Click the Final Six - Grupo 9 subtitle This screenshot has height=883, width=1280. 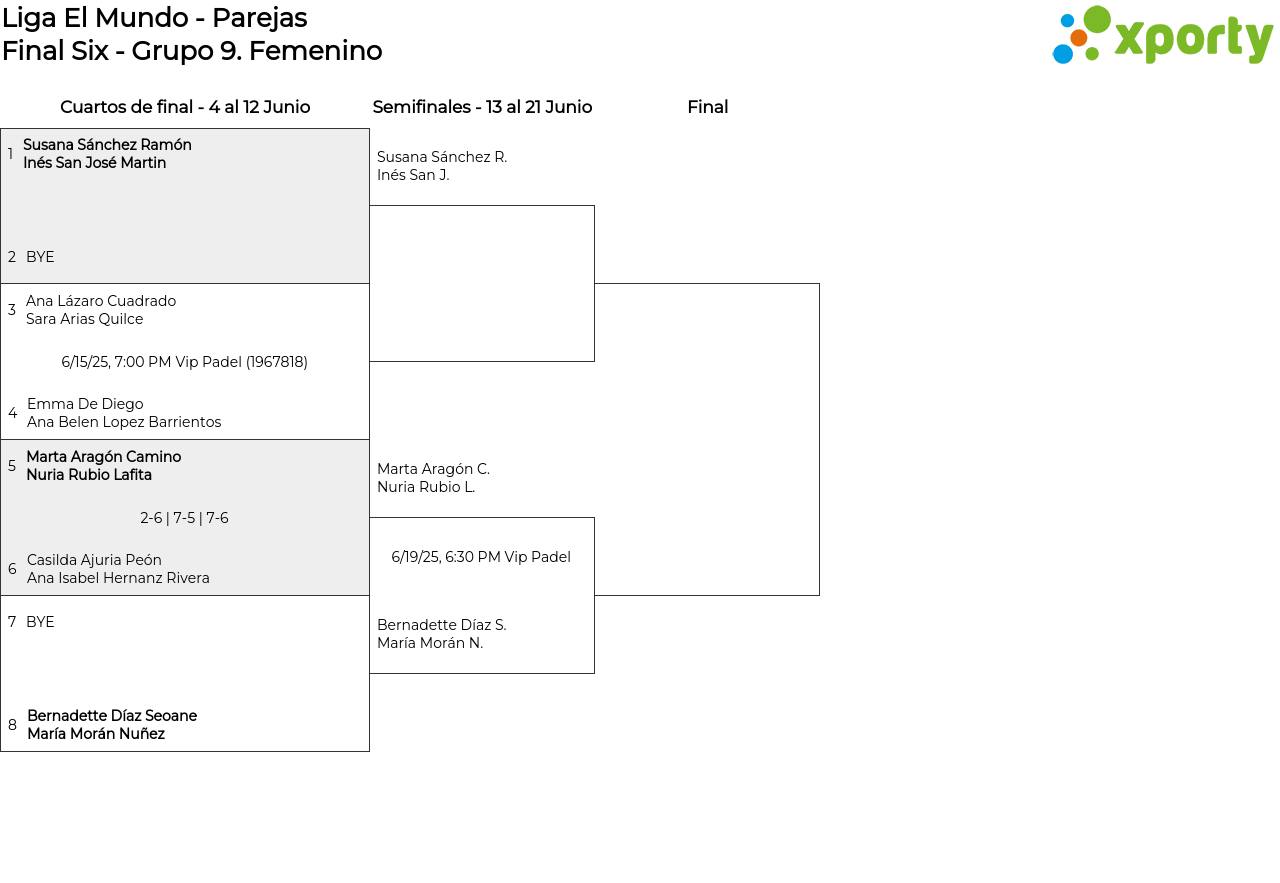192,51
